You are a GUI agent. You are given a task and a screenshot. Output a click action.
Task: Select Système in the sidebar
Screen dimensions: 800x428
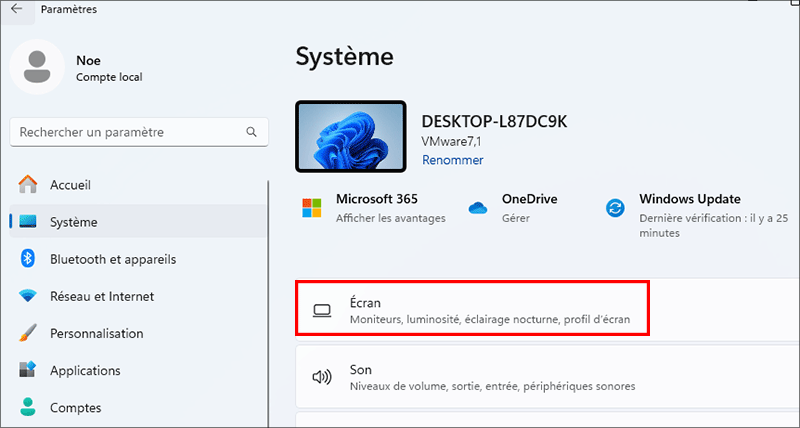(73, 222)
